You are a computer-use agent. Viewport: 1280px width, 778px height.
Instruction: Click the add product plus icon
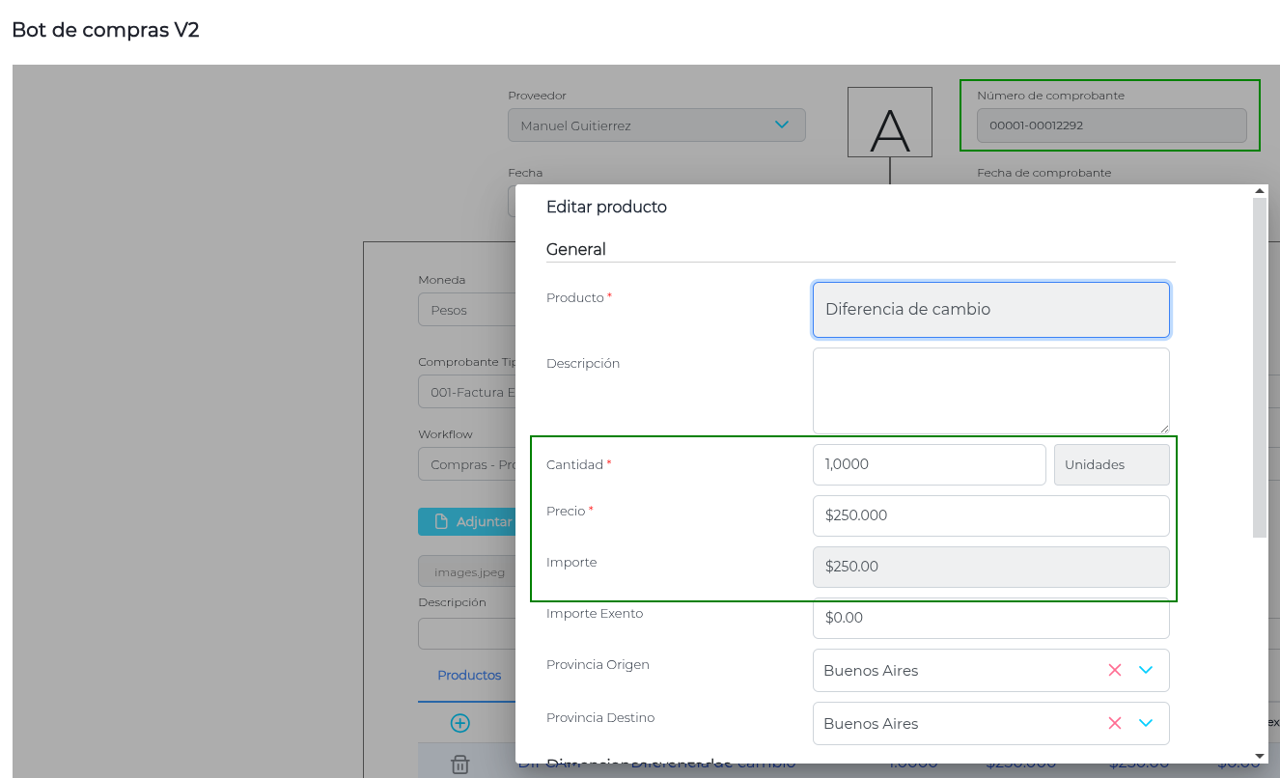tap(460, 723)
